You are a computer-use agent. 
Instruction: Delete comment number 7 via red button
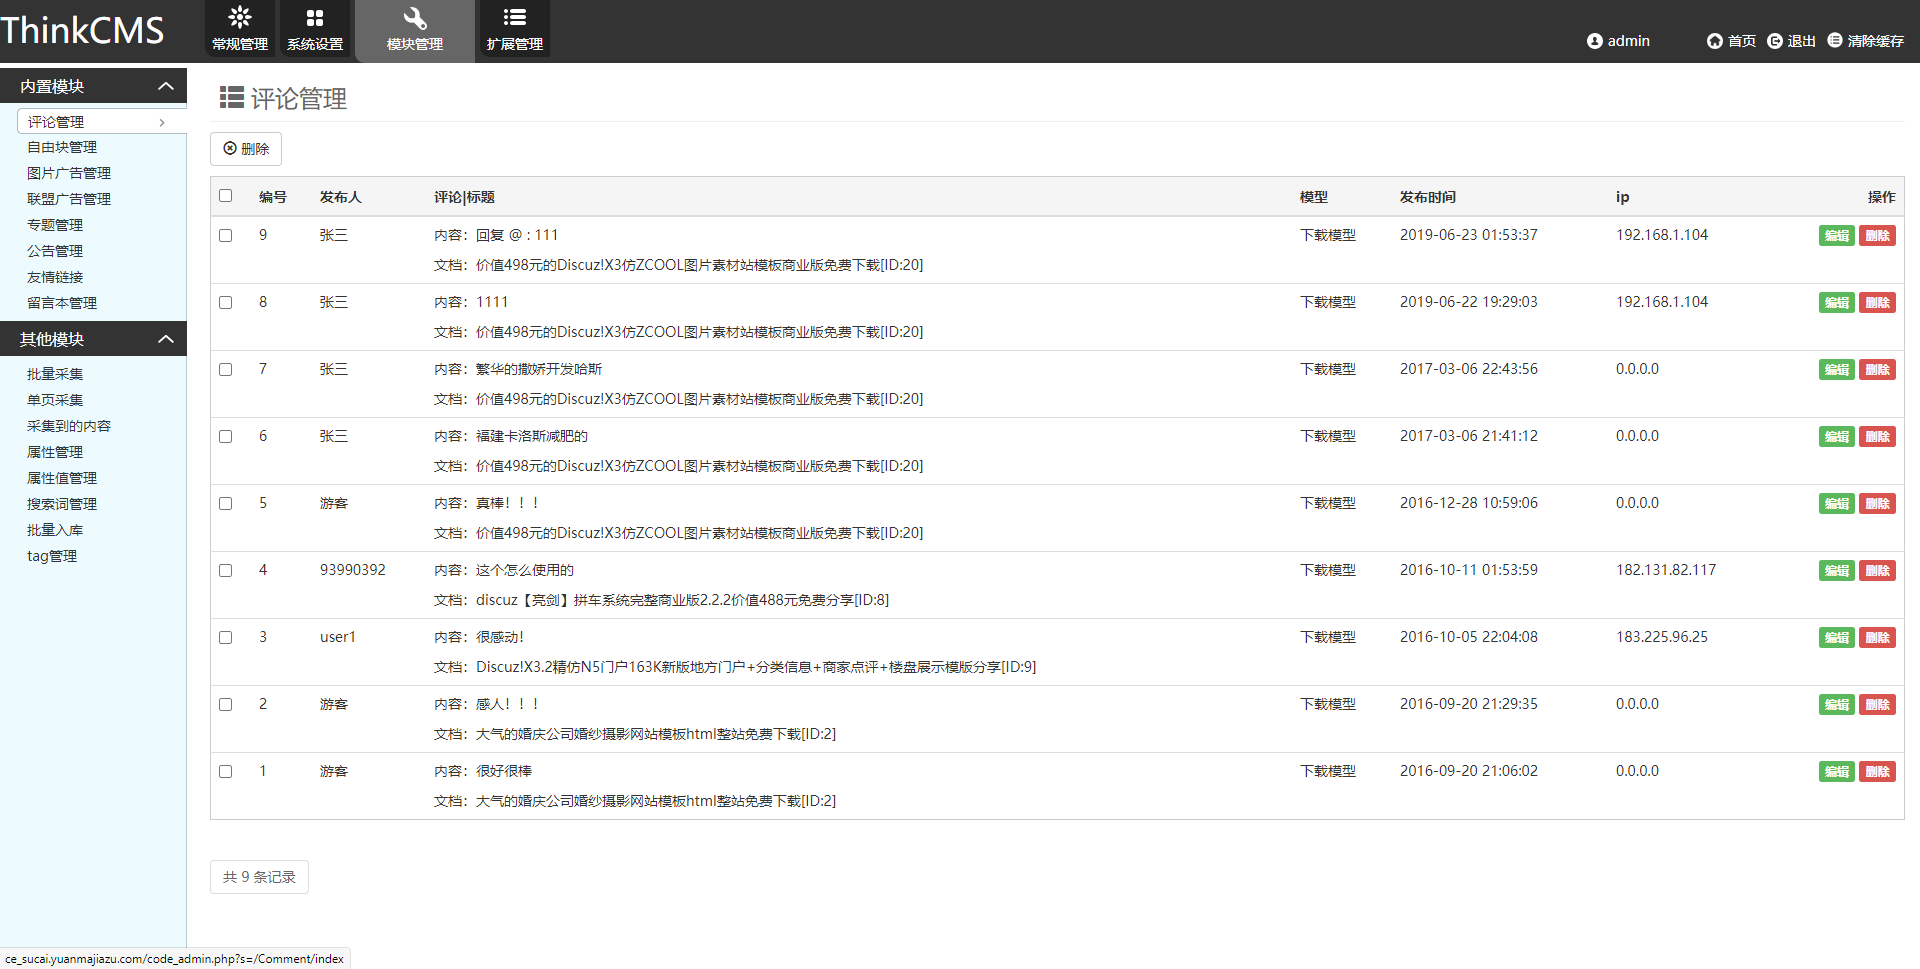click(x=1878, y=370)
